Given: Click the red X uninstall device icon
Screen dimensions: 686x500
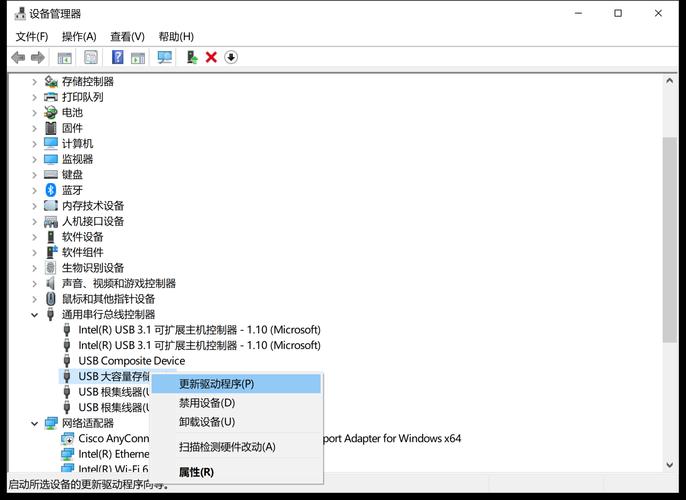Looking at the screenshot, I should 211,57.
